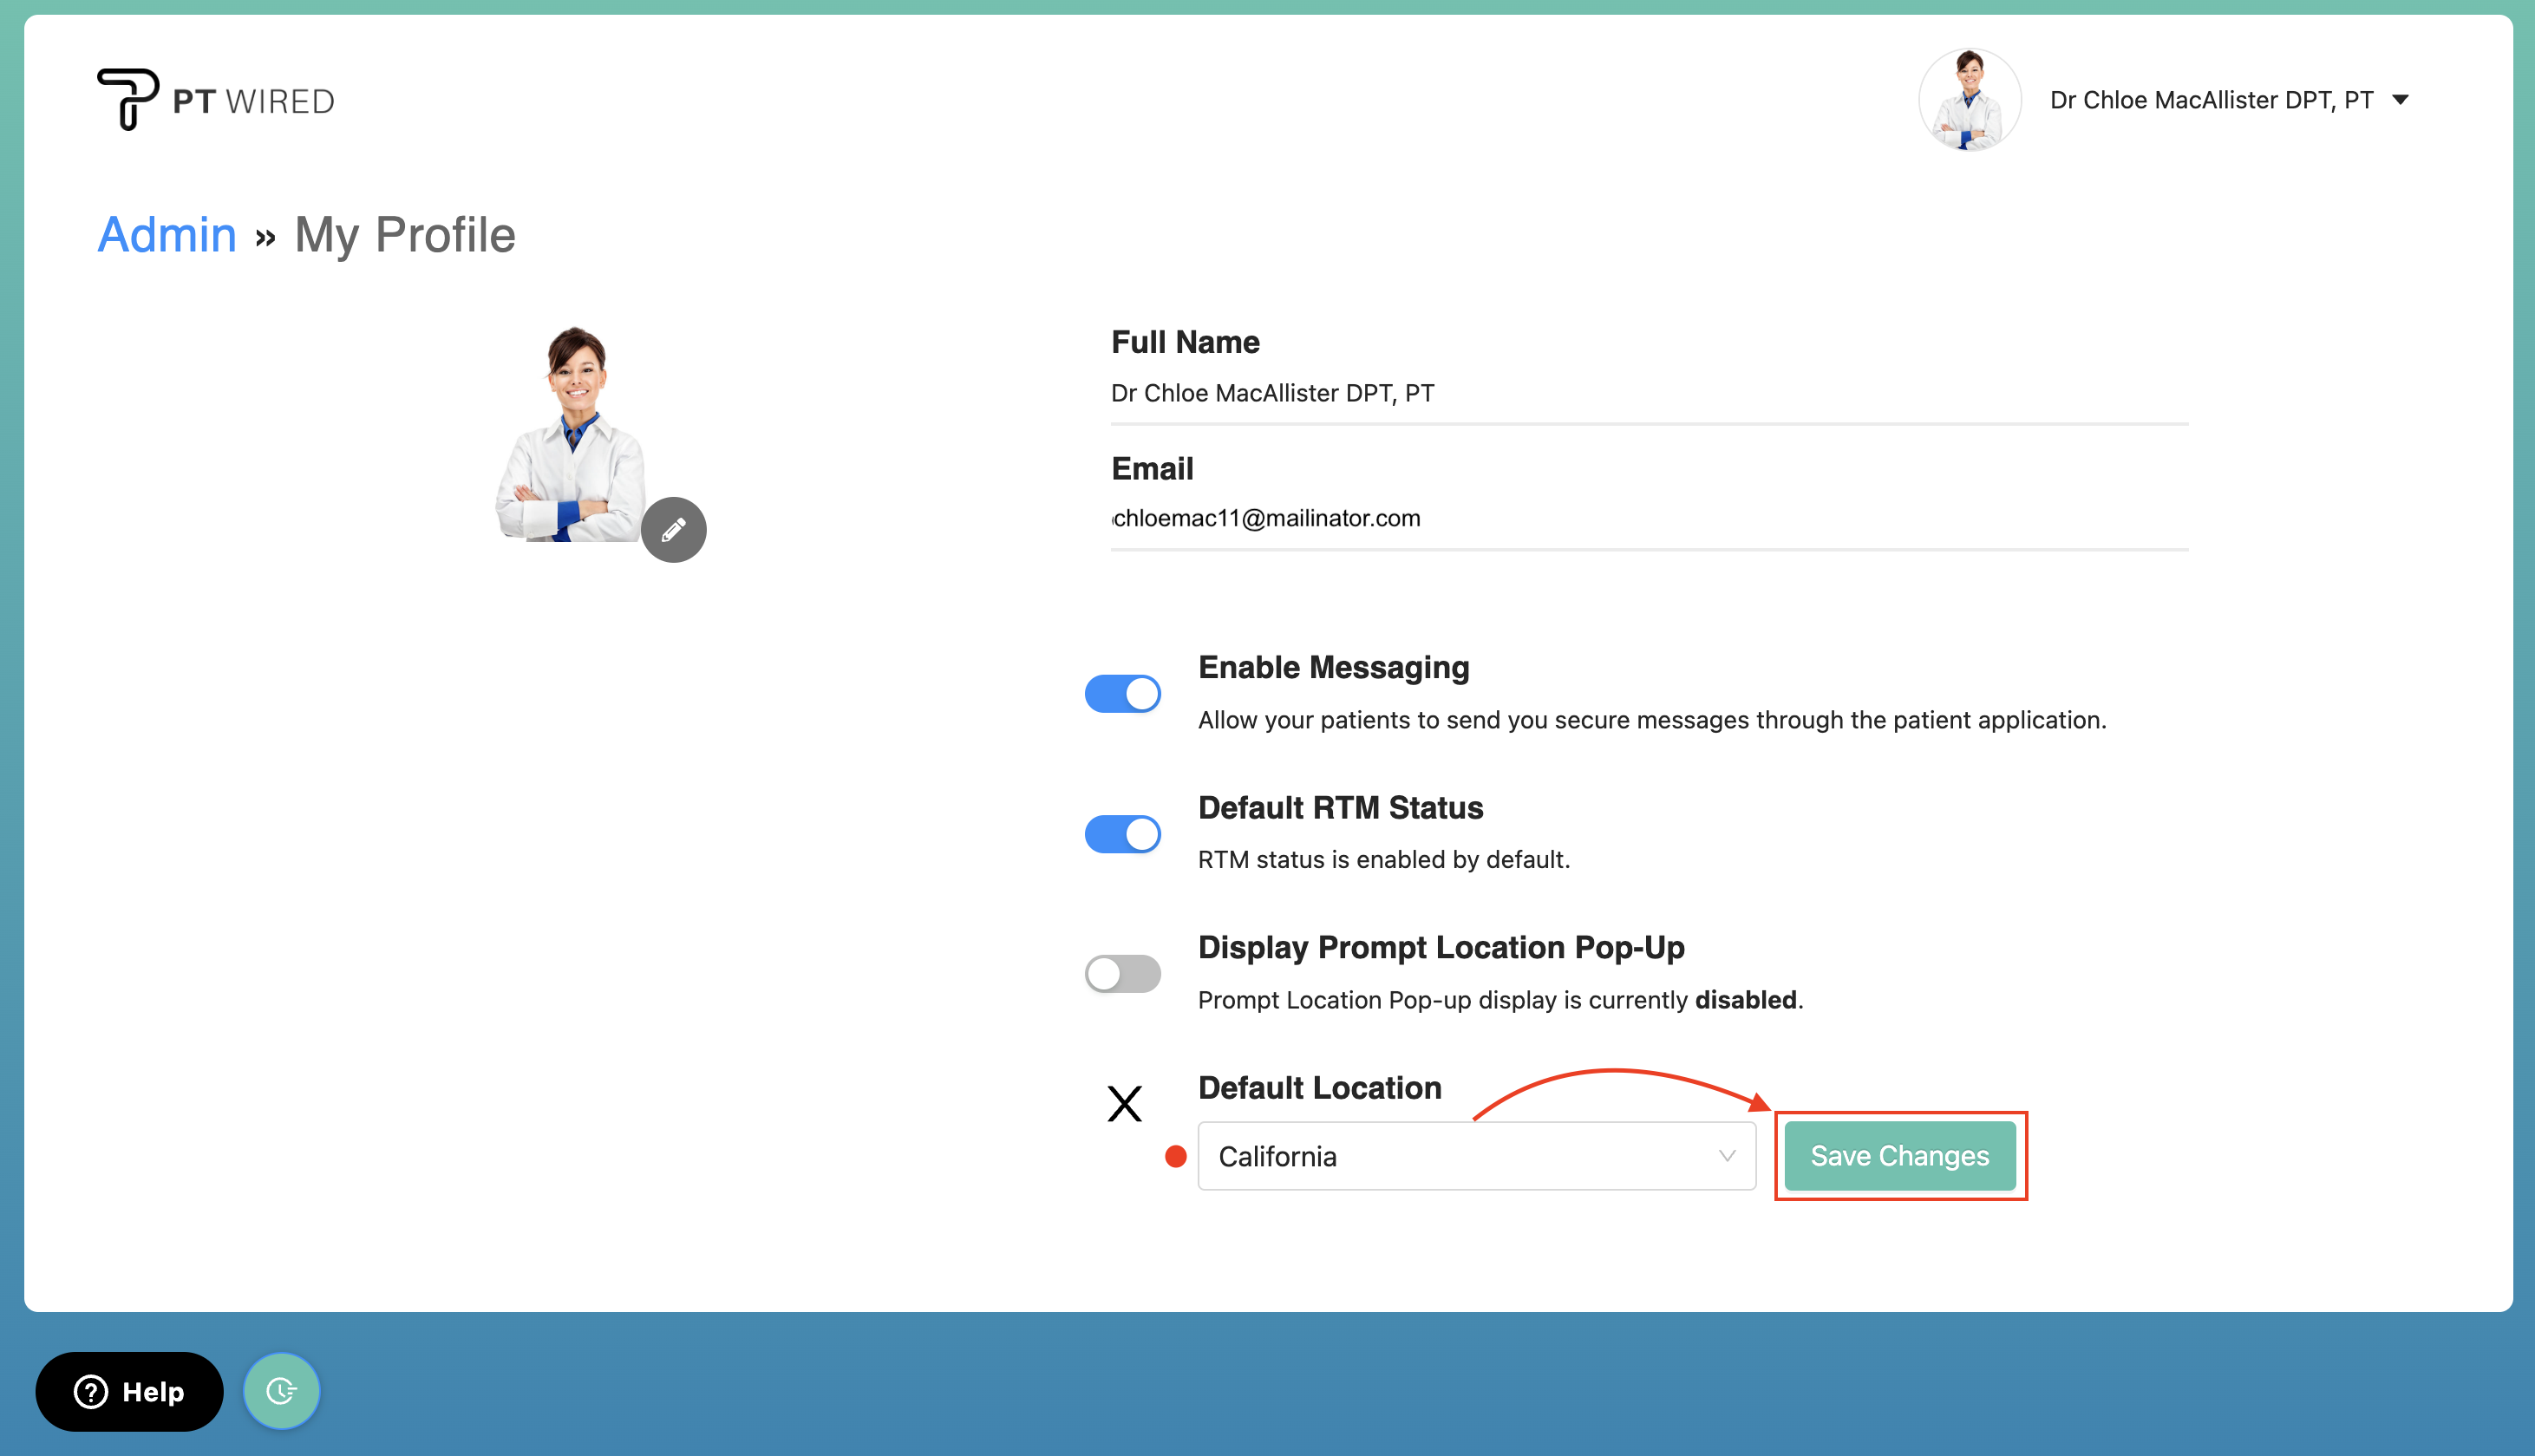
Task: Click the red dot marker near California dropdown
Action: coord(1176,1157)
